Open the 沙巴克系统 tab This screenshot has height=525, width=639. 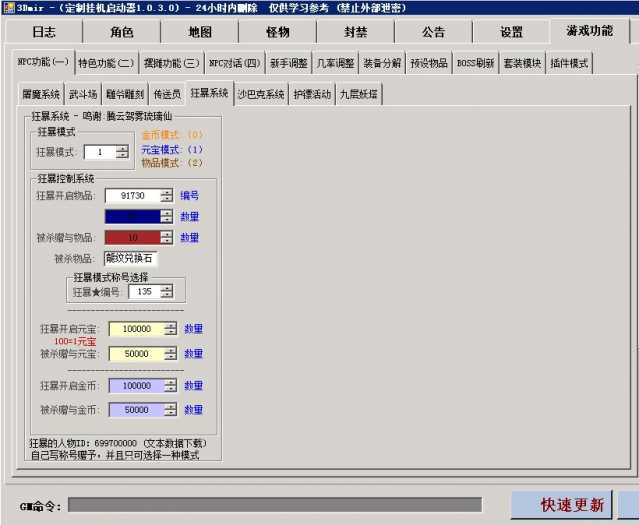(261, 95)
